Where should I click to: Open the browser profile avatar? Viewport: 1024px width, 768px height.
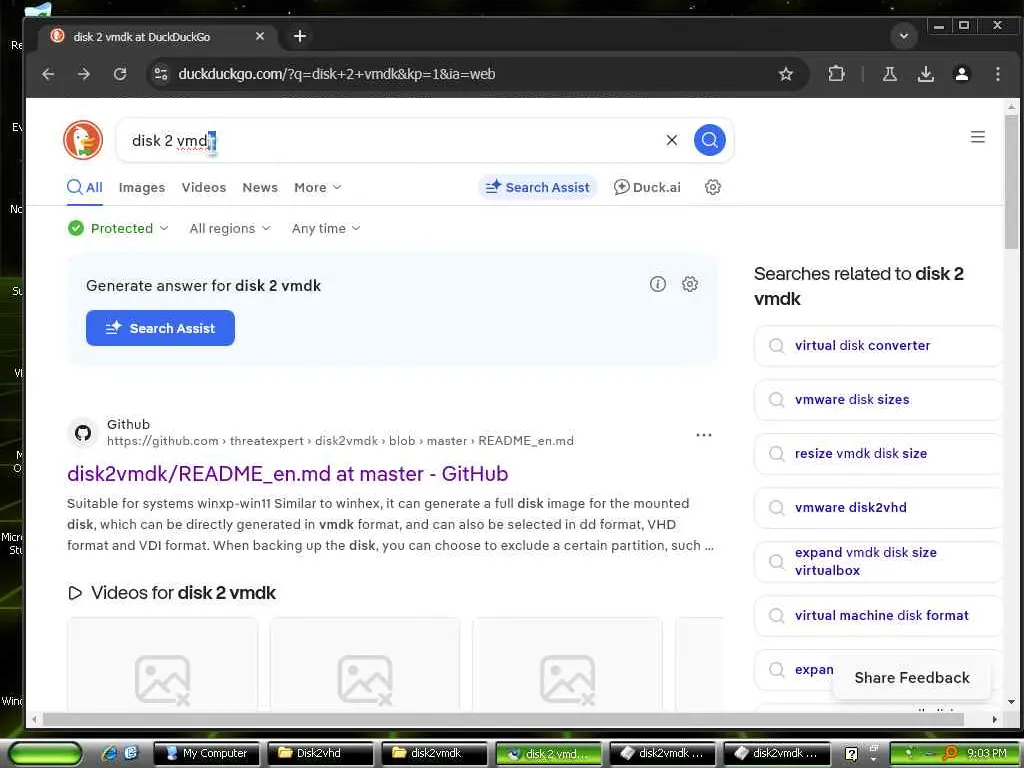tap(961, 74)
